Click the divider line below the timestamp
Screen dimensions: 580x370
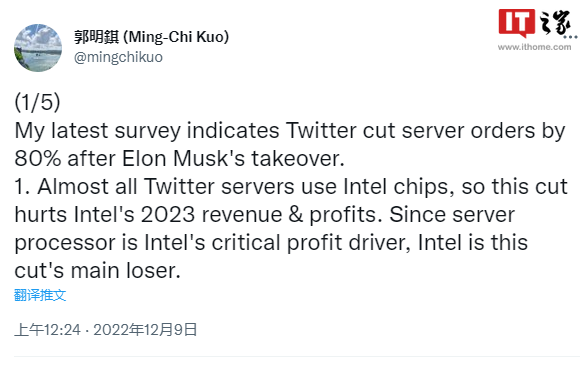pyautogui.click(x=296, y=357)
